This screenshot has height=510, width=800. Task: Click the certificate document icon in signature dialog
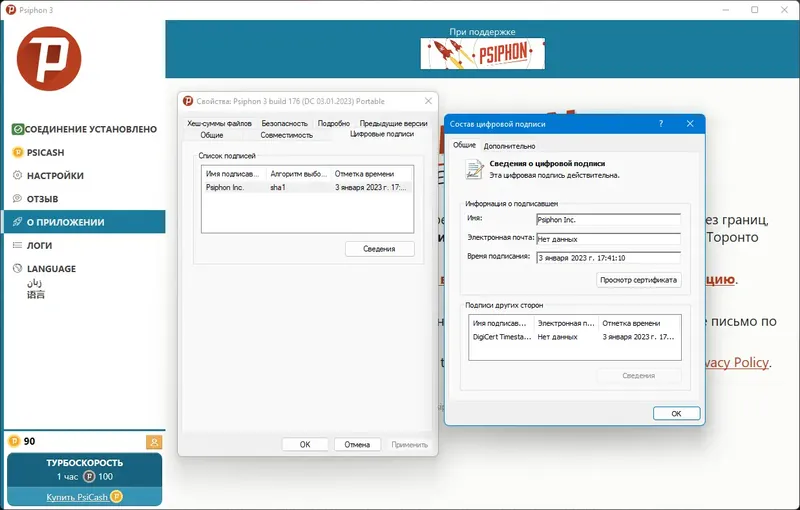point(474,169)
